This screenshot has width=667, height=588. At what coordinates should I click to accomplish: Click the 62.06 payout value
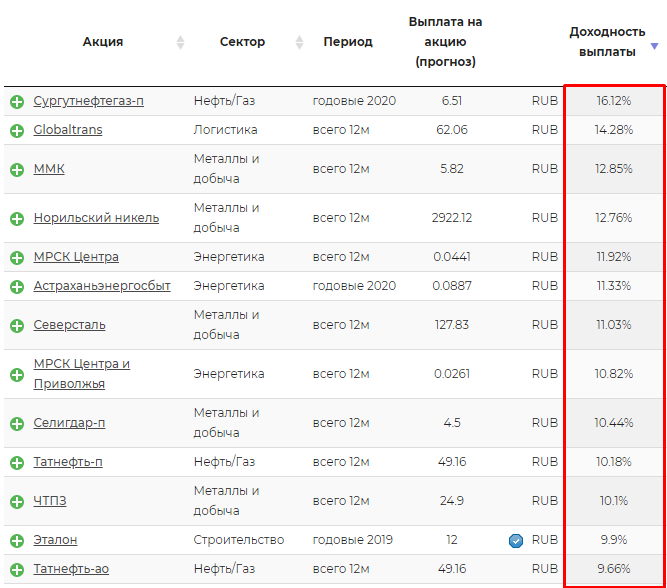point(452,130)
